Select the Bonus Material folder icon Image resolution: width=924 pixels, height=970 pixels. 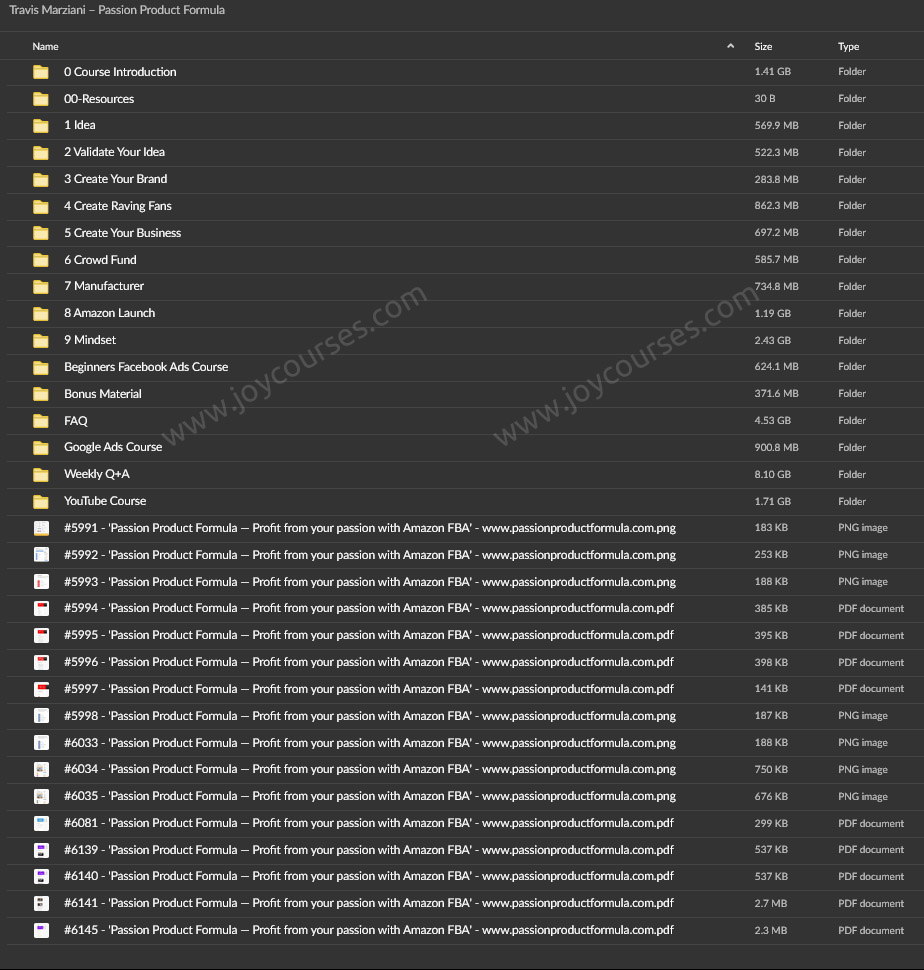41,394
